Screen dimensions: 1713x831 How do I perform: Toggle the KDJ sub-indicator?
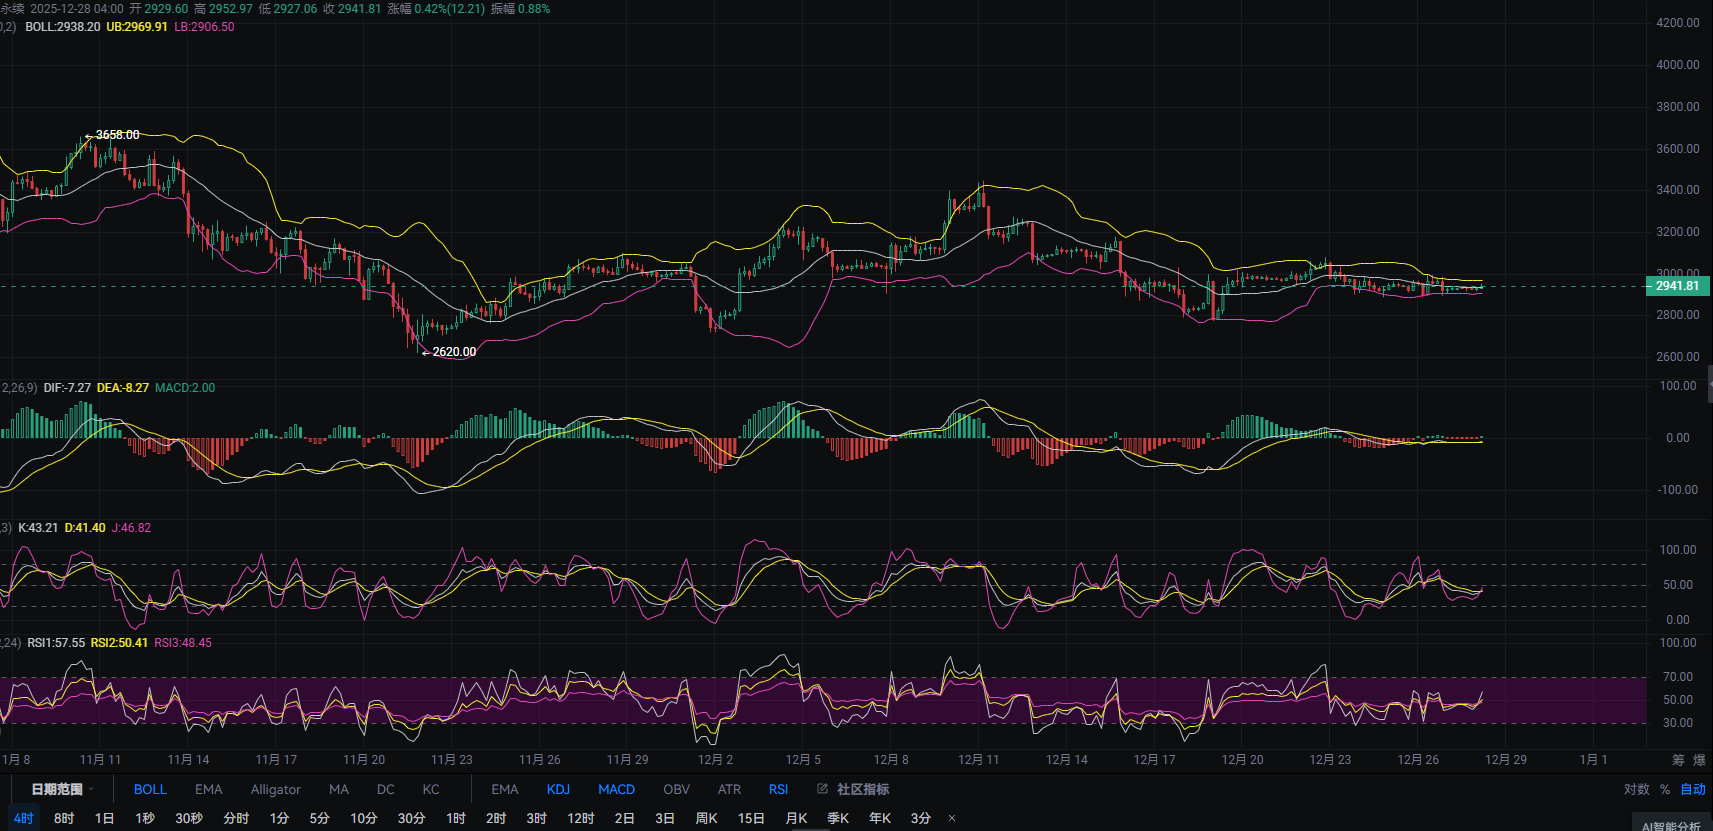click(x=558, y=789)
